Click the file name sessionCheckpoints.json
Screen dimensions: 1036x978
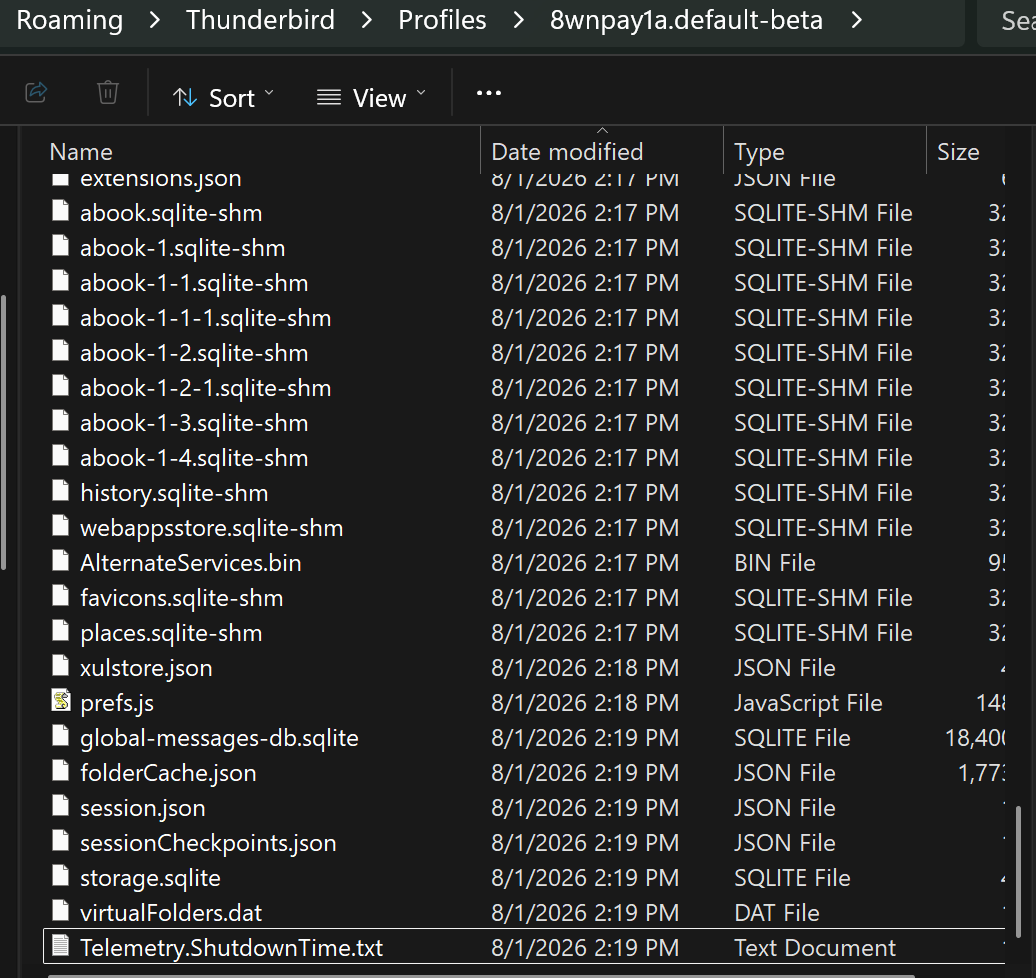[x=208, y=843]
